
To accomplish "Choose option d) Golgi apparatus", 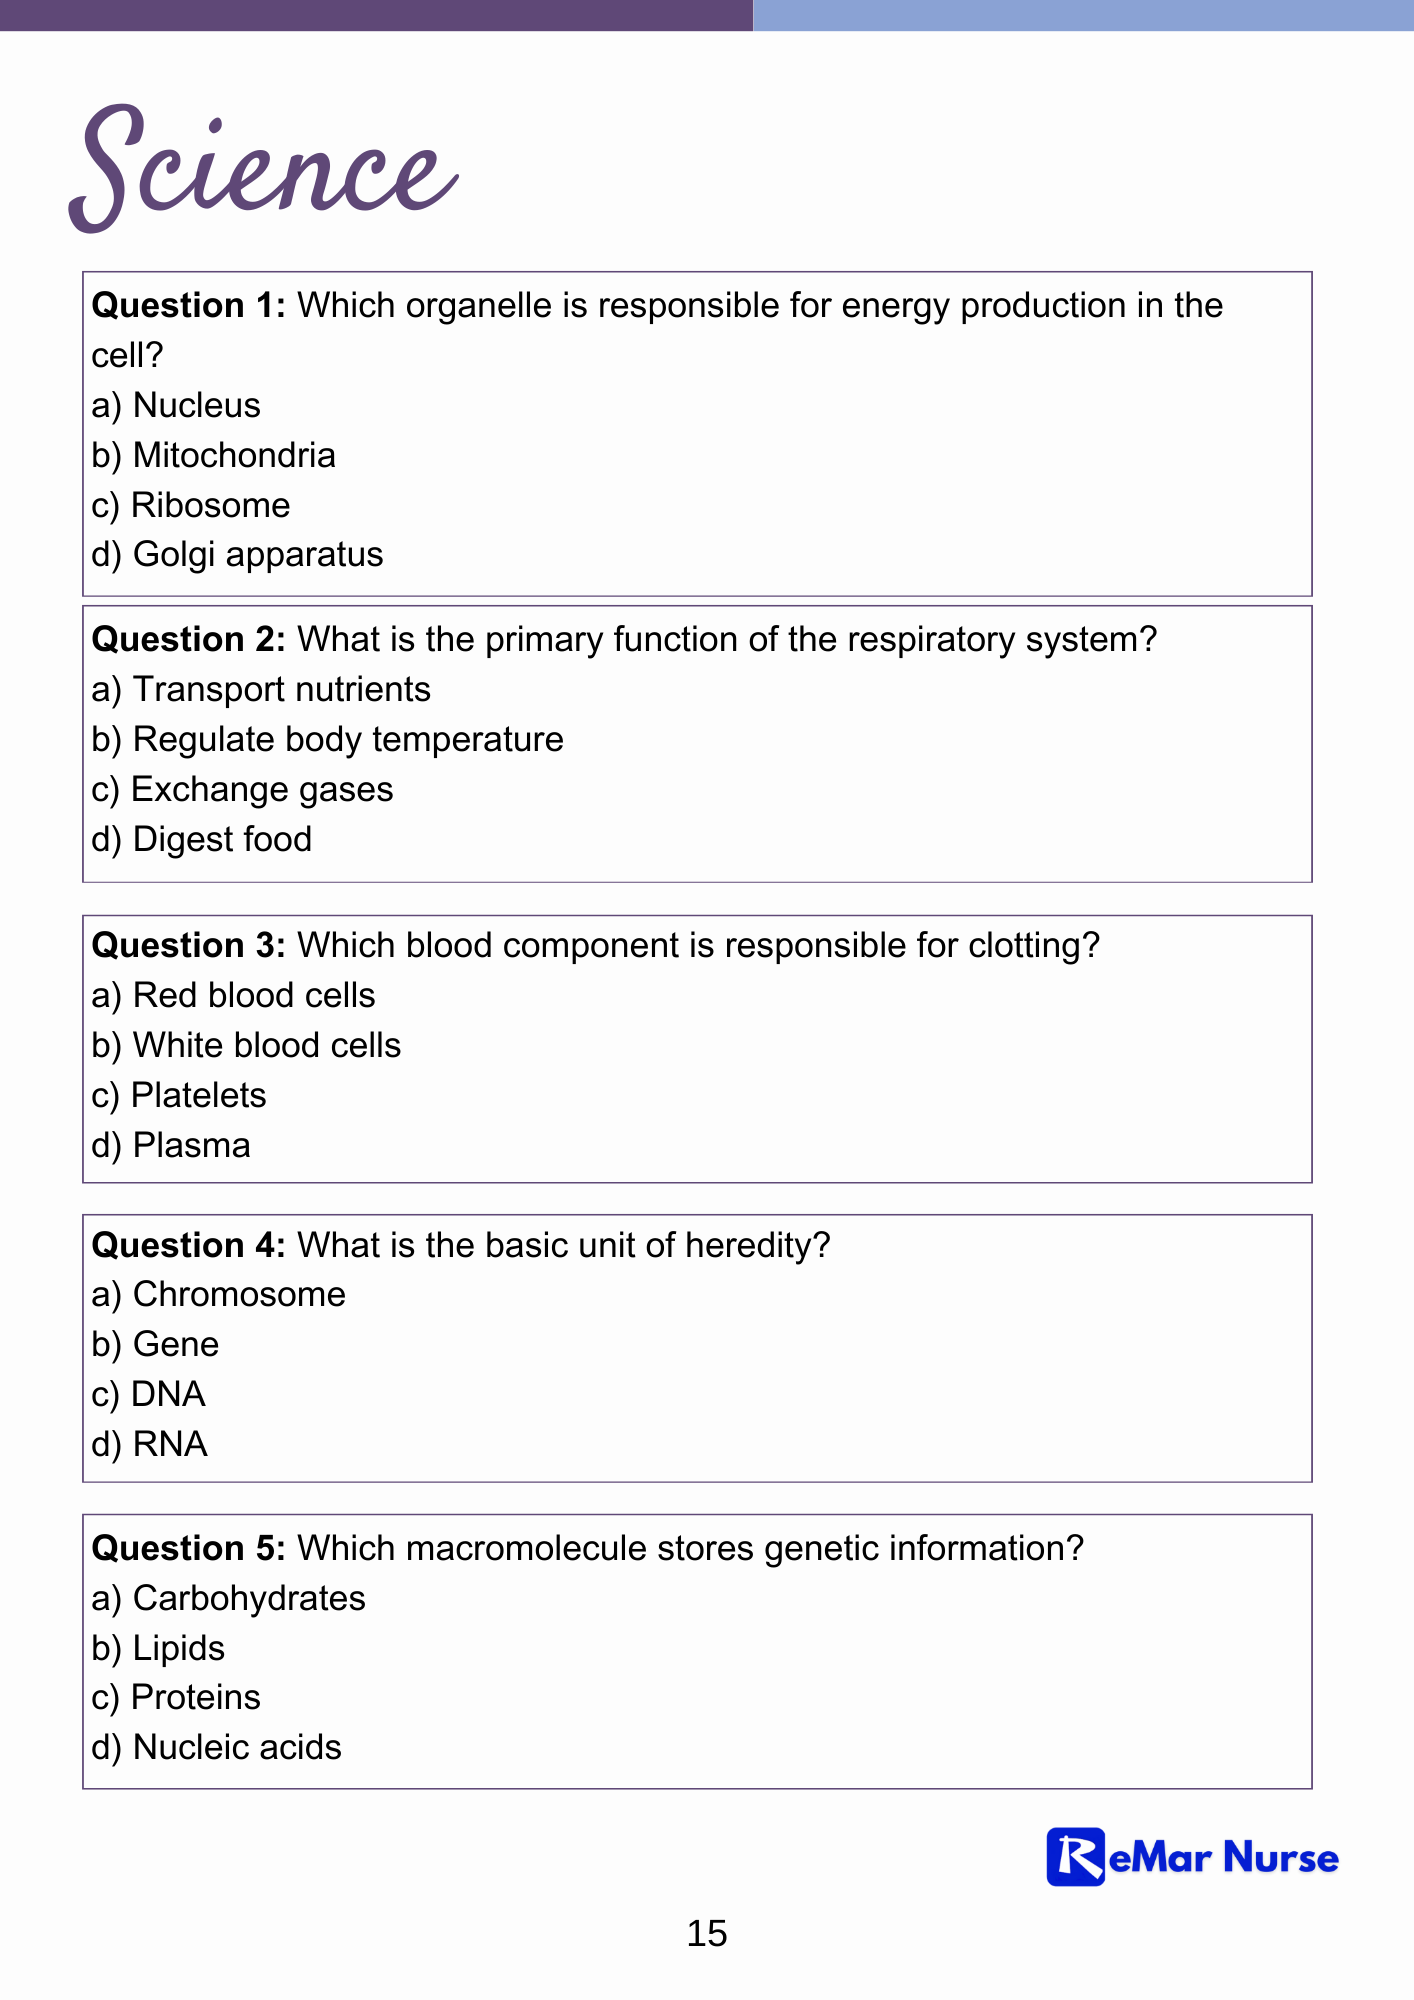I will pyautogui.click(x=237, y=555).
